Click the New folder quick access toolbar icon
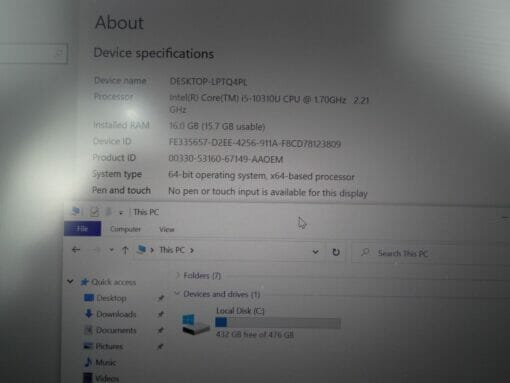 (108, 212)
